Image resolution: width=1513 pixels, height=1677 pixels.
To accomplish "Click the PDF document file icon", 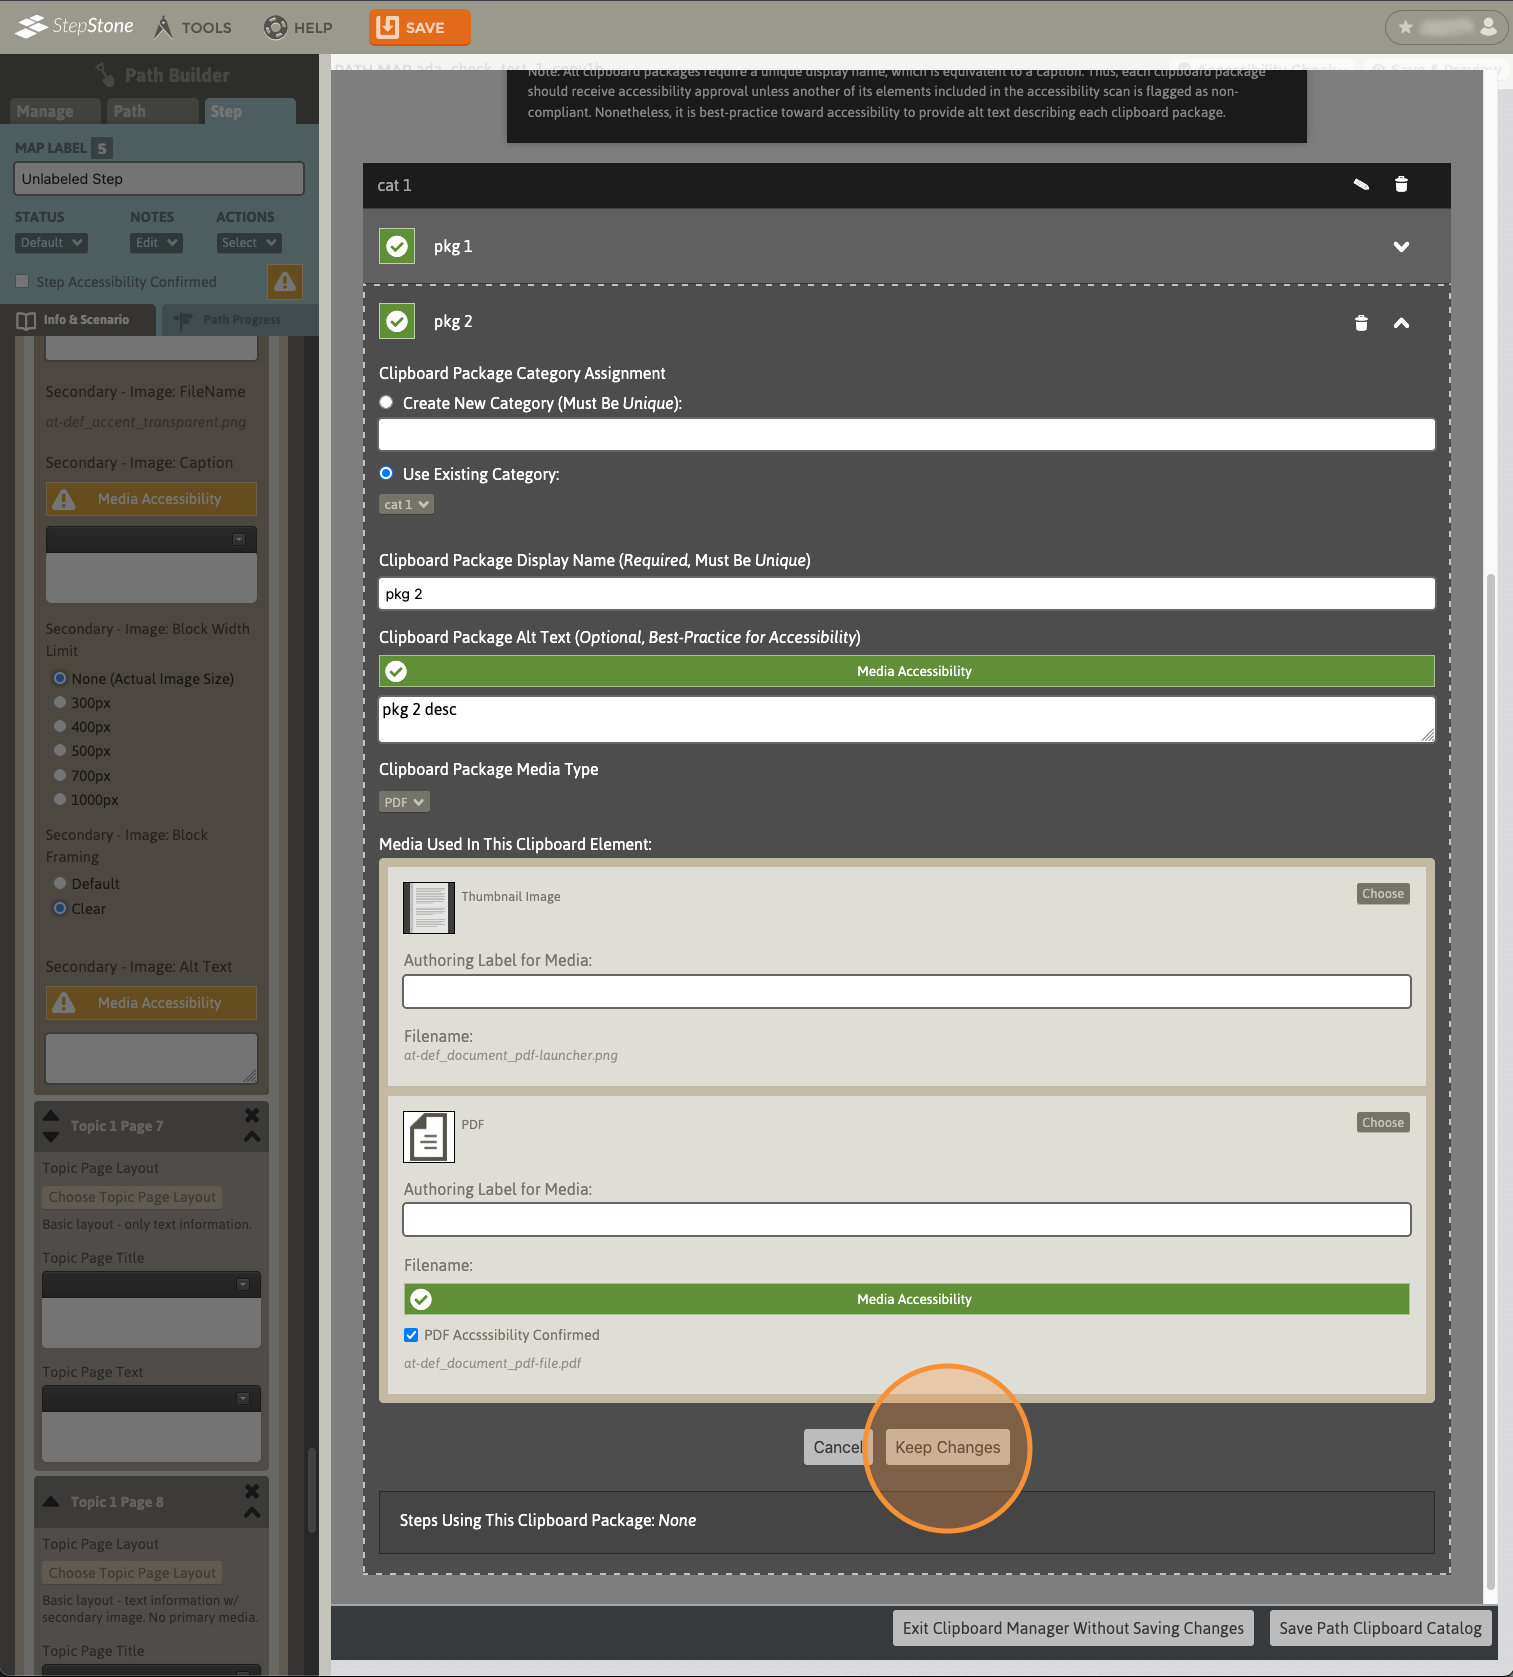I will (429, 1137).
